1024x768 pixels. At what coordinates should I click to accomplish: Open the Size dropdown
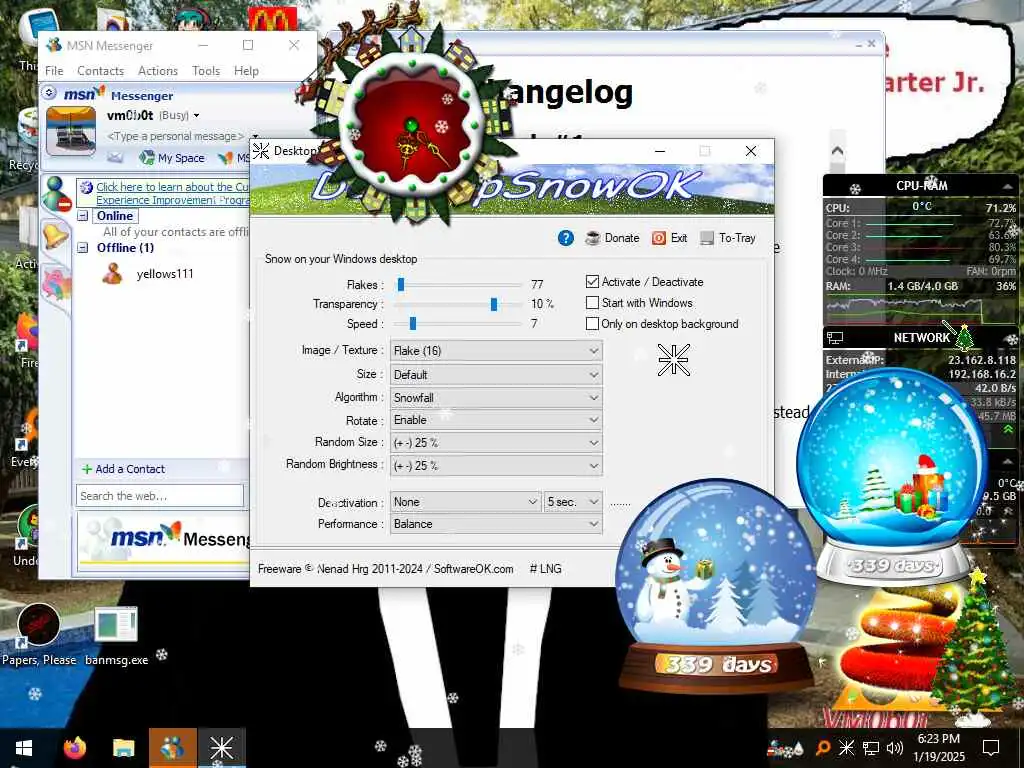click(496, 375)
